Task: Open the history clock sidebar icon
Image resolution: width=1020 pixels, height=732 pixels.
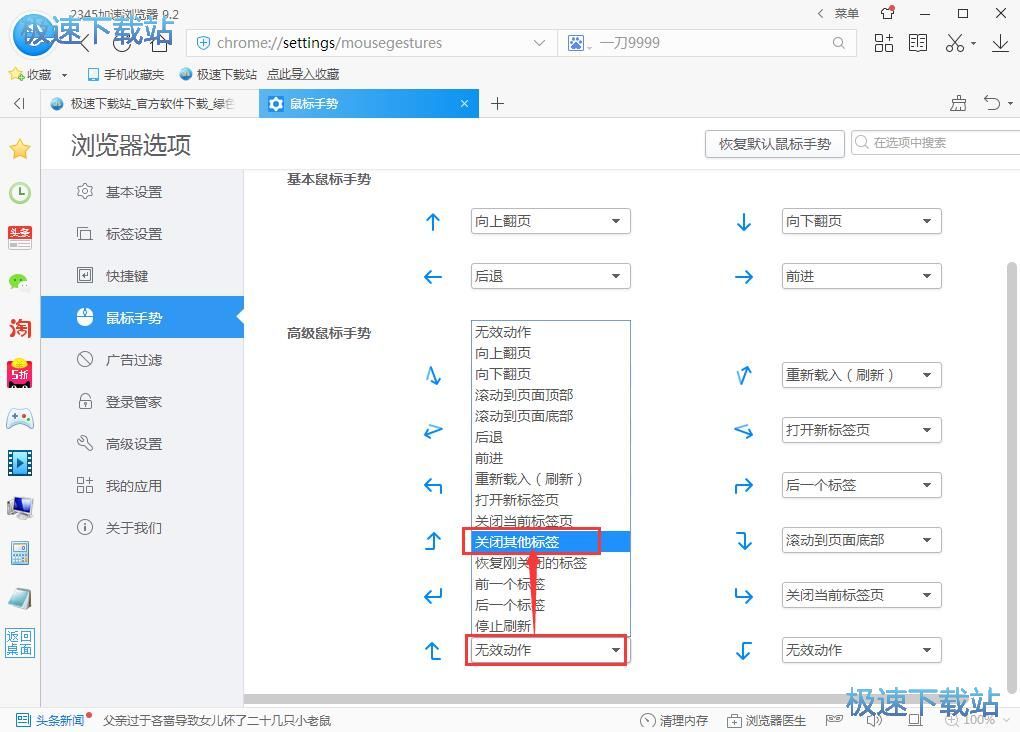Action: [x=20, y=193]
